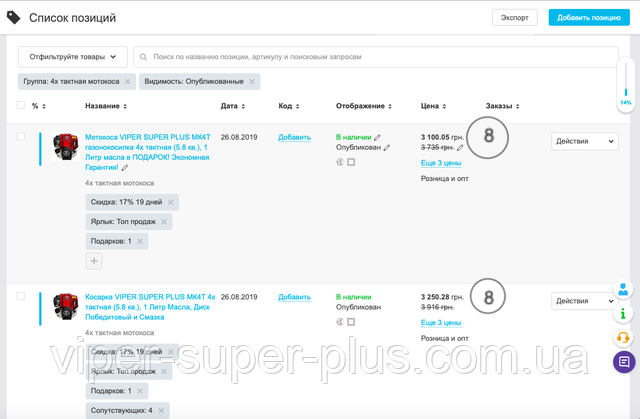Click the 3 100.05 грн. price
The image size is (640, 419).
[442, 137]
